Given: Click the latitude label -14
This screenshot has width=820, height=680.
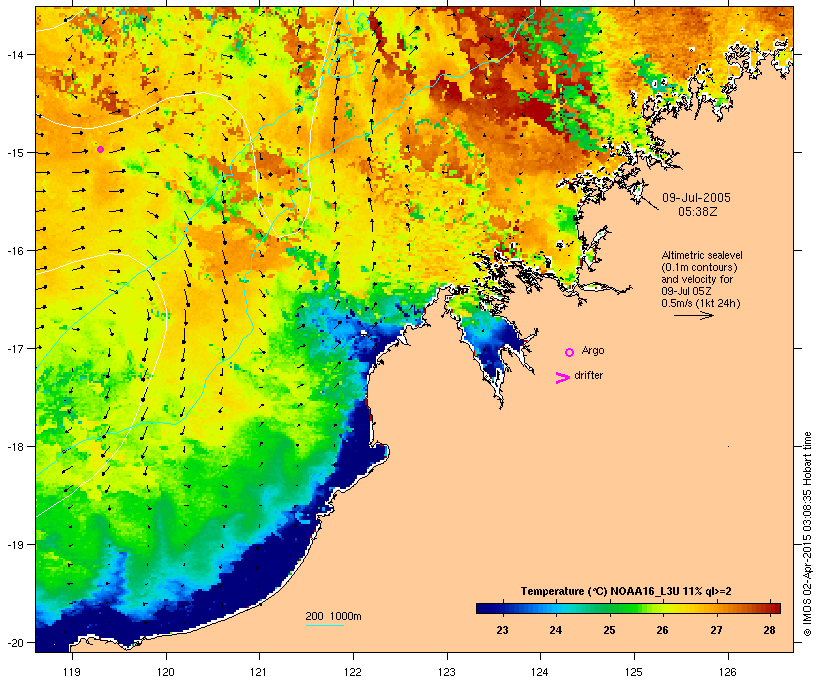Looking at the screenshot, I should pyautogui.click(x=15, y=54).
